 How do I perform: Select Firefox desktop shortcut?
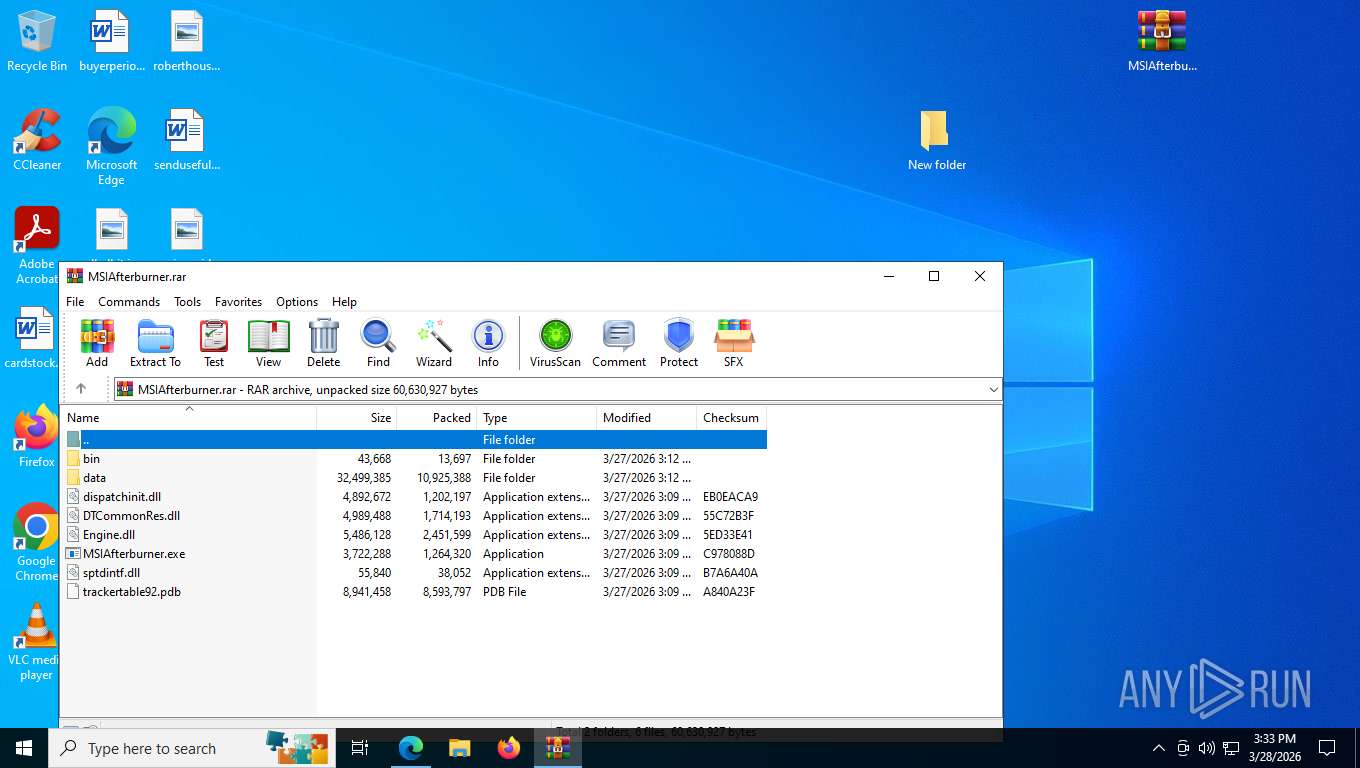coord(37,437)
